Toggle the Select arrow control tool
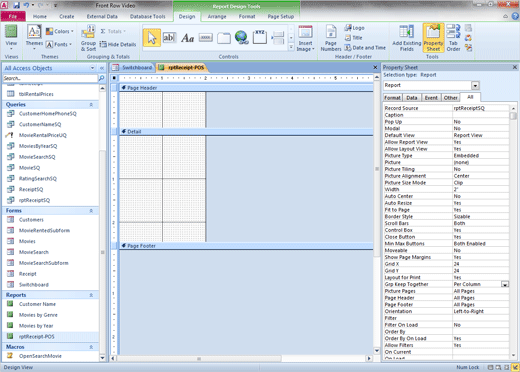Image resolution: width=520 pixels, height=372 pixels. pos(152,38)
